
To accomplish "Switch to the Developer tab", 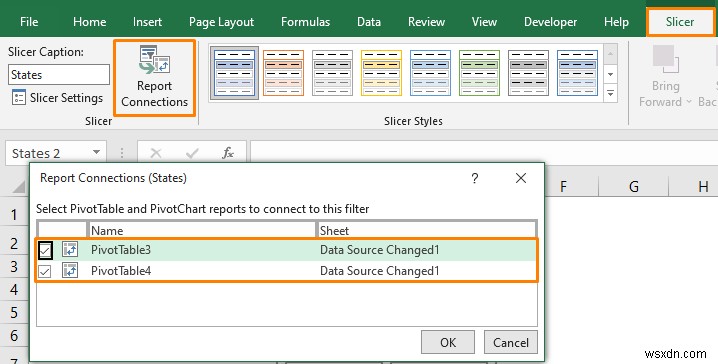I will click(x=550, y=22).
